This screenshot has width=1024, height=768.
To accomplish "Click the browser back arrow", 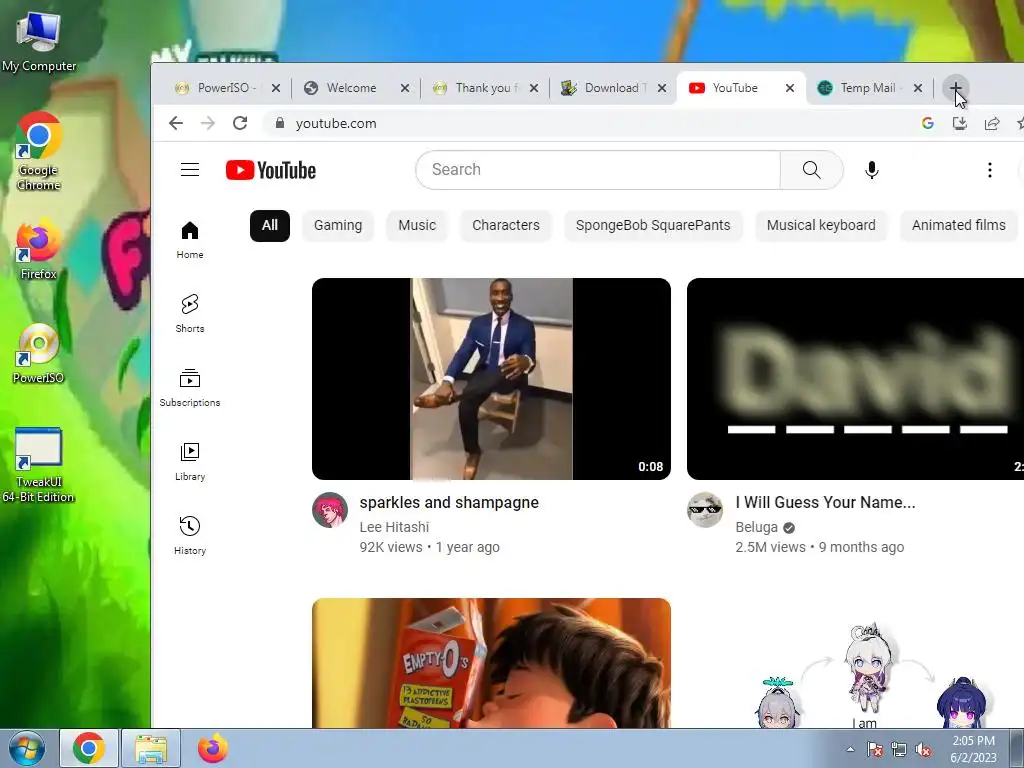I will [176, 123].
